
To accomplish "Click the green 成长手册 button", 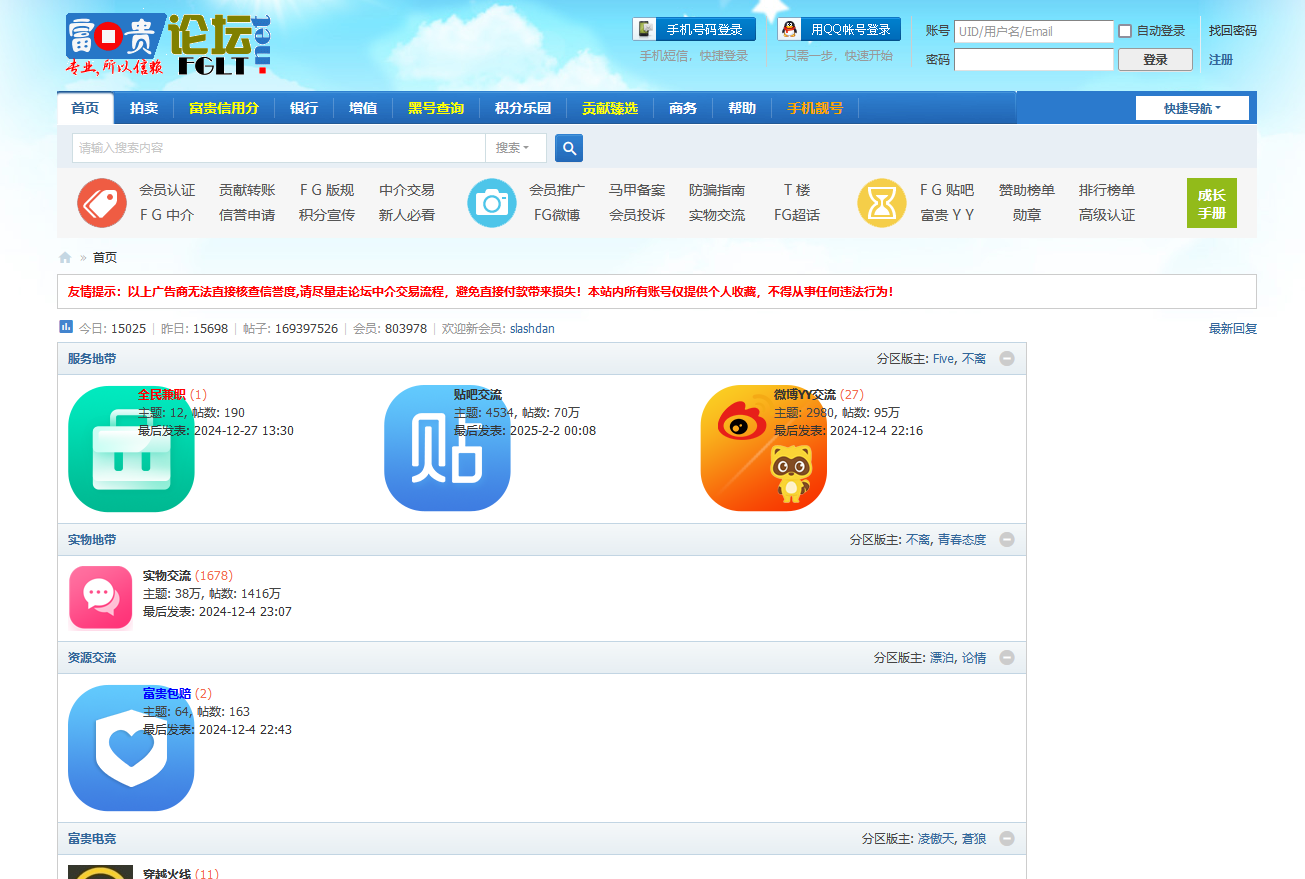I will (1211, 203).
